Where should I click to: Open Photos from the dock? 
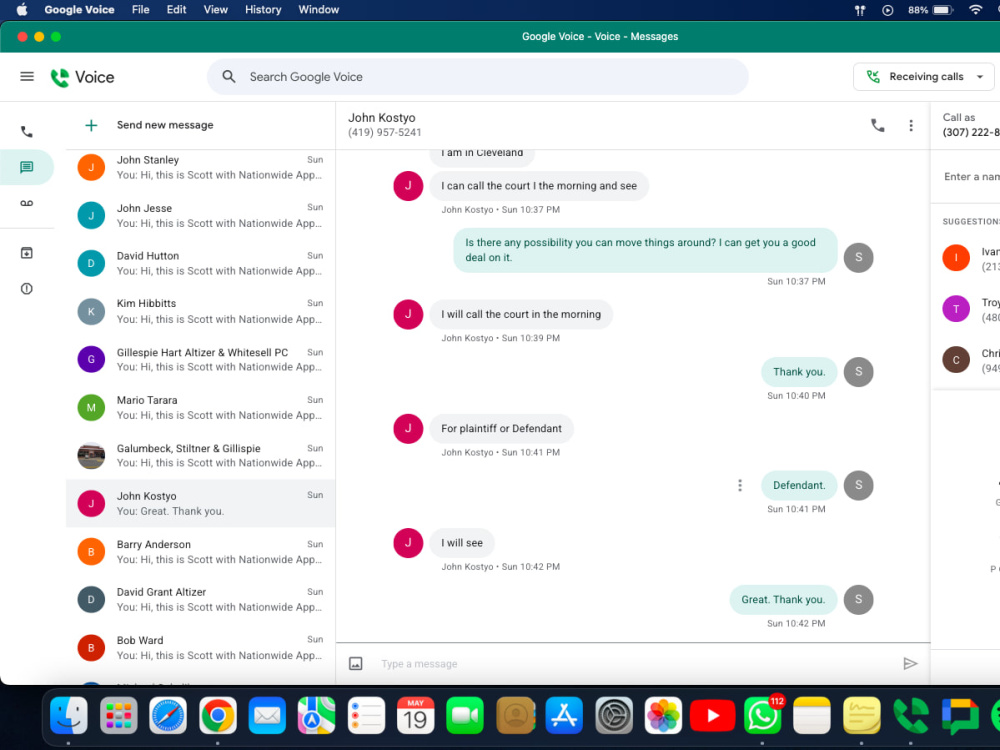point(663,716)
